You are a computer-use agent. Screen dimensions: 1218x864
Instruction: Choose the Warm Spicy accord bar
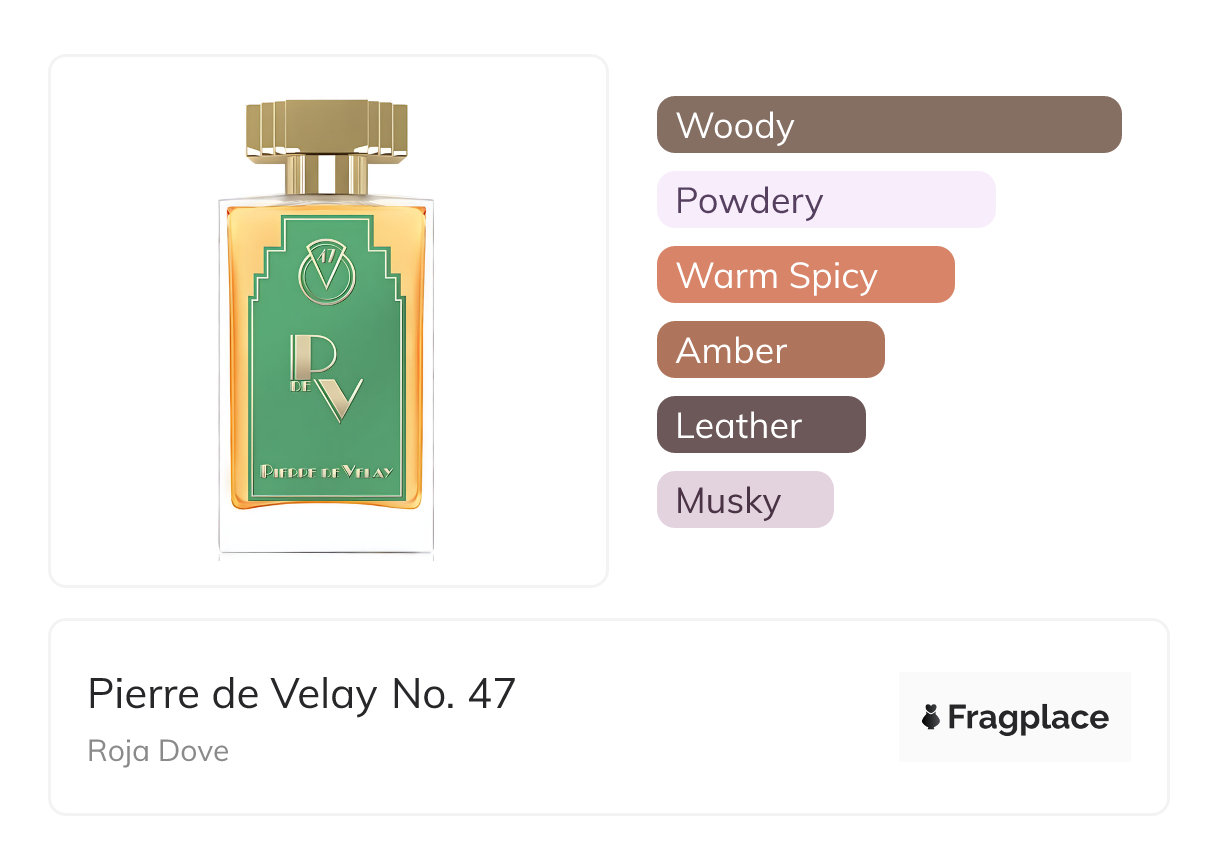pyautogui.click(x=805, y=275)
